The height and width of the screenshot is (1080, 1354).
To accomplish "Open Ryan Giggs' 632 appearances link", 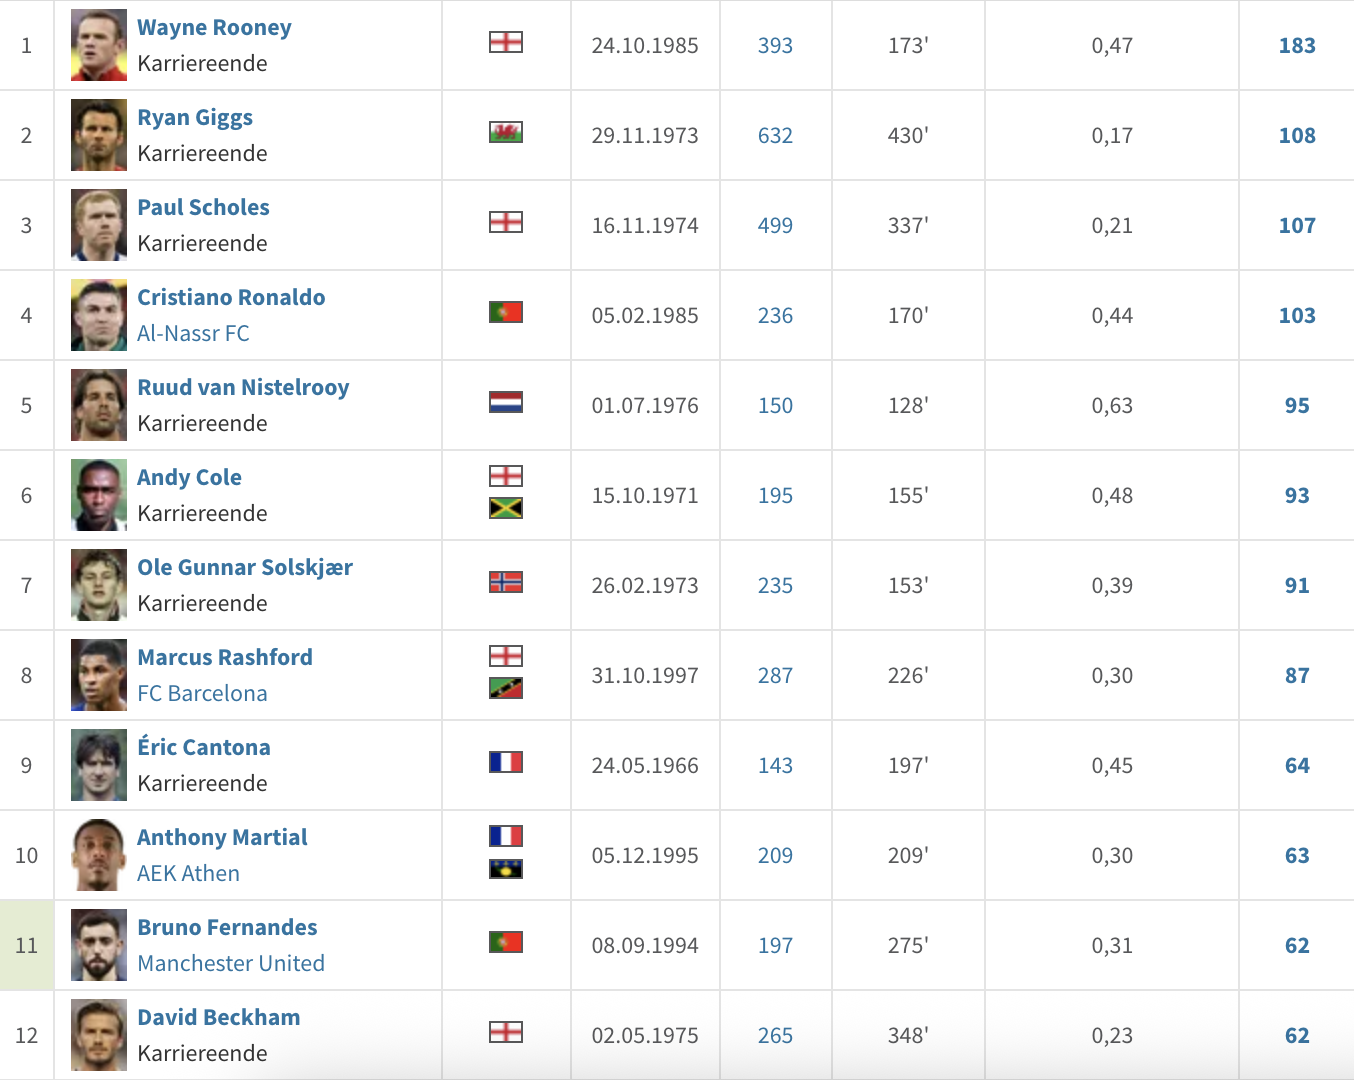I will pyautogui.click(x=775, y=136).
